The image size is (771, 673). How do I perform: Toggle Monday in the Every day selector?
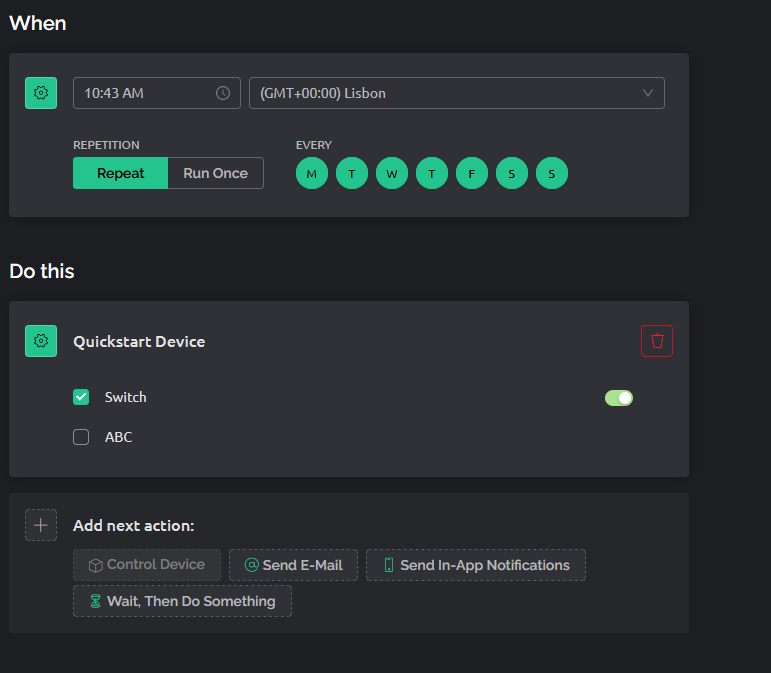[312, 173]
